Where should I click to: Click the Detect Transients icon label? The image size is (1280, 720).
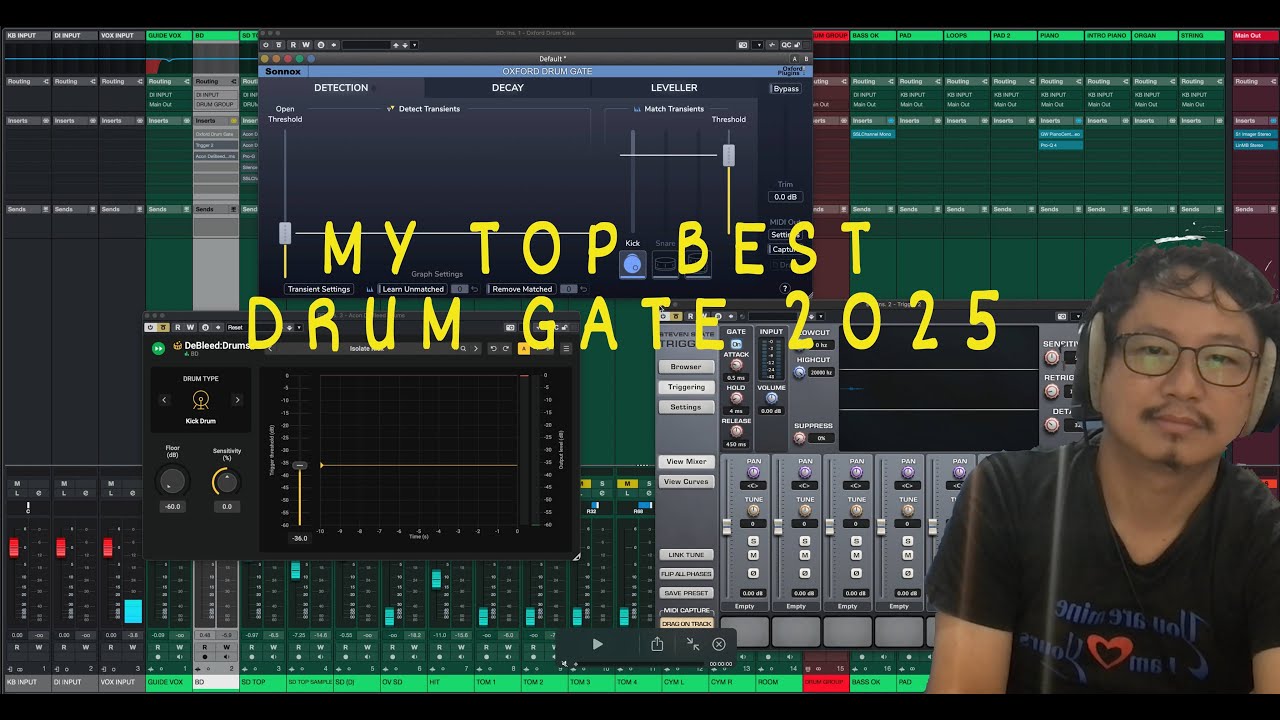pos(391,109)
